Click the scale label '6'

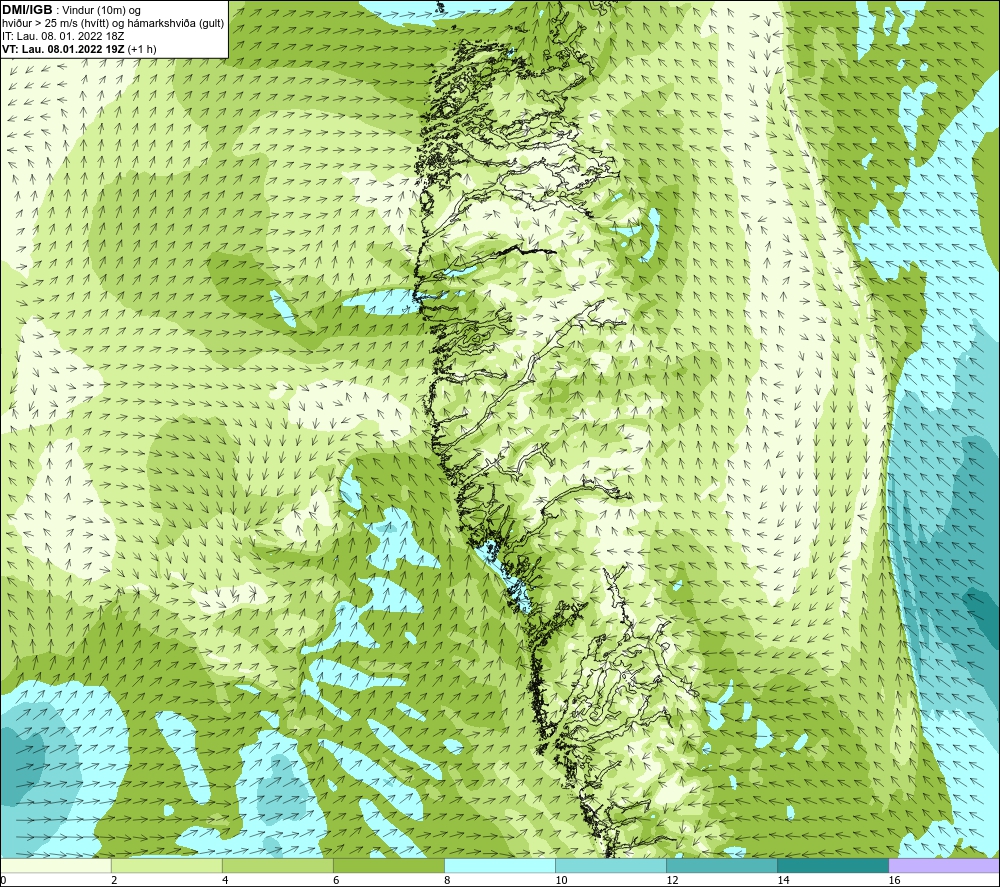pos(336,880)
